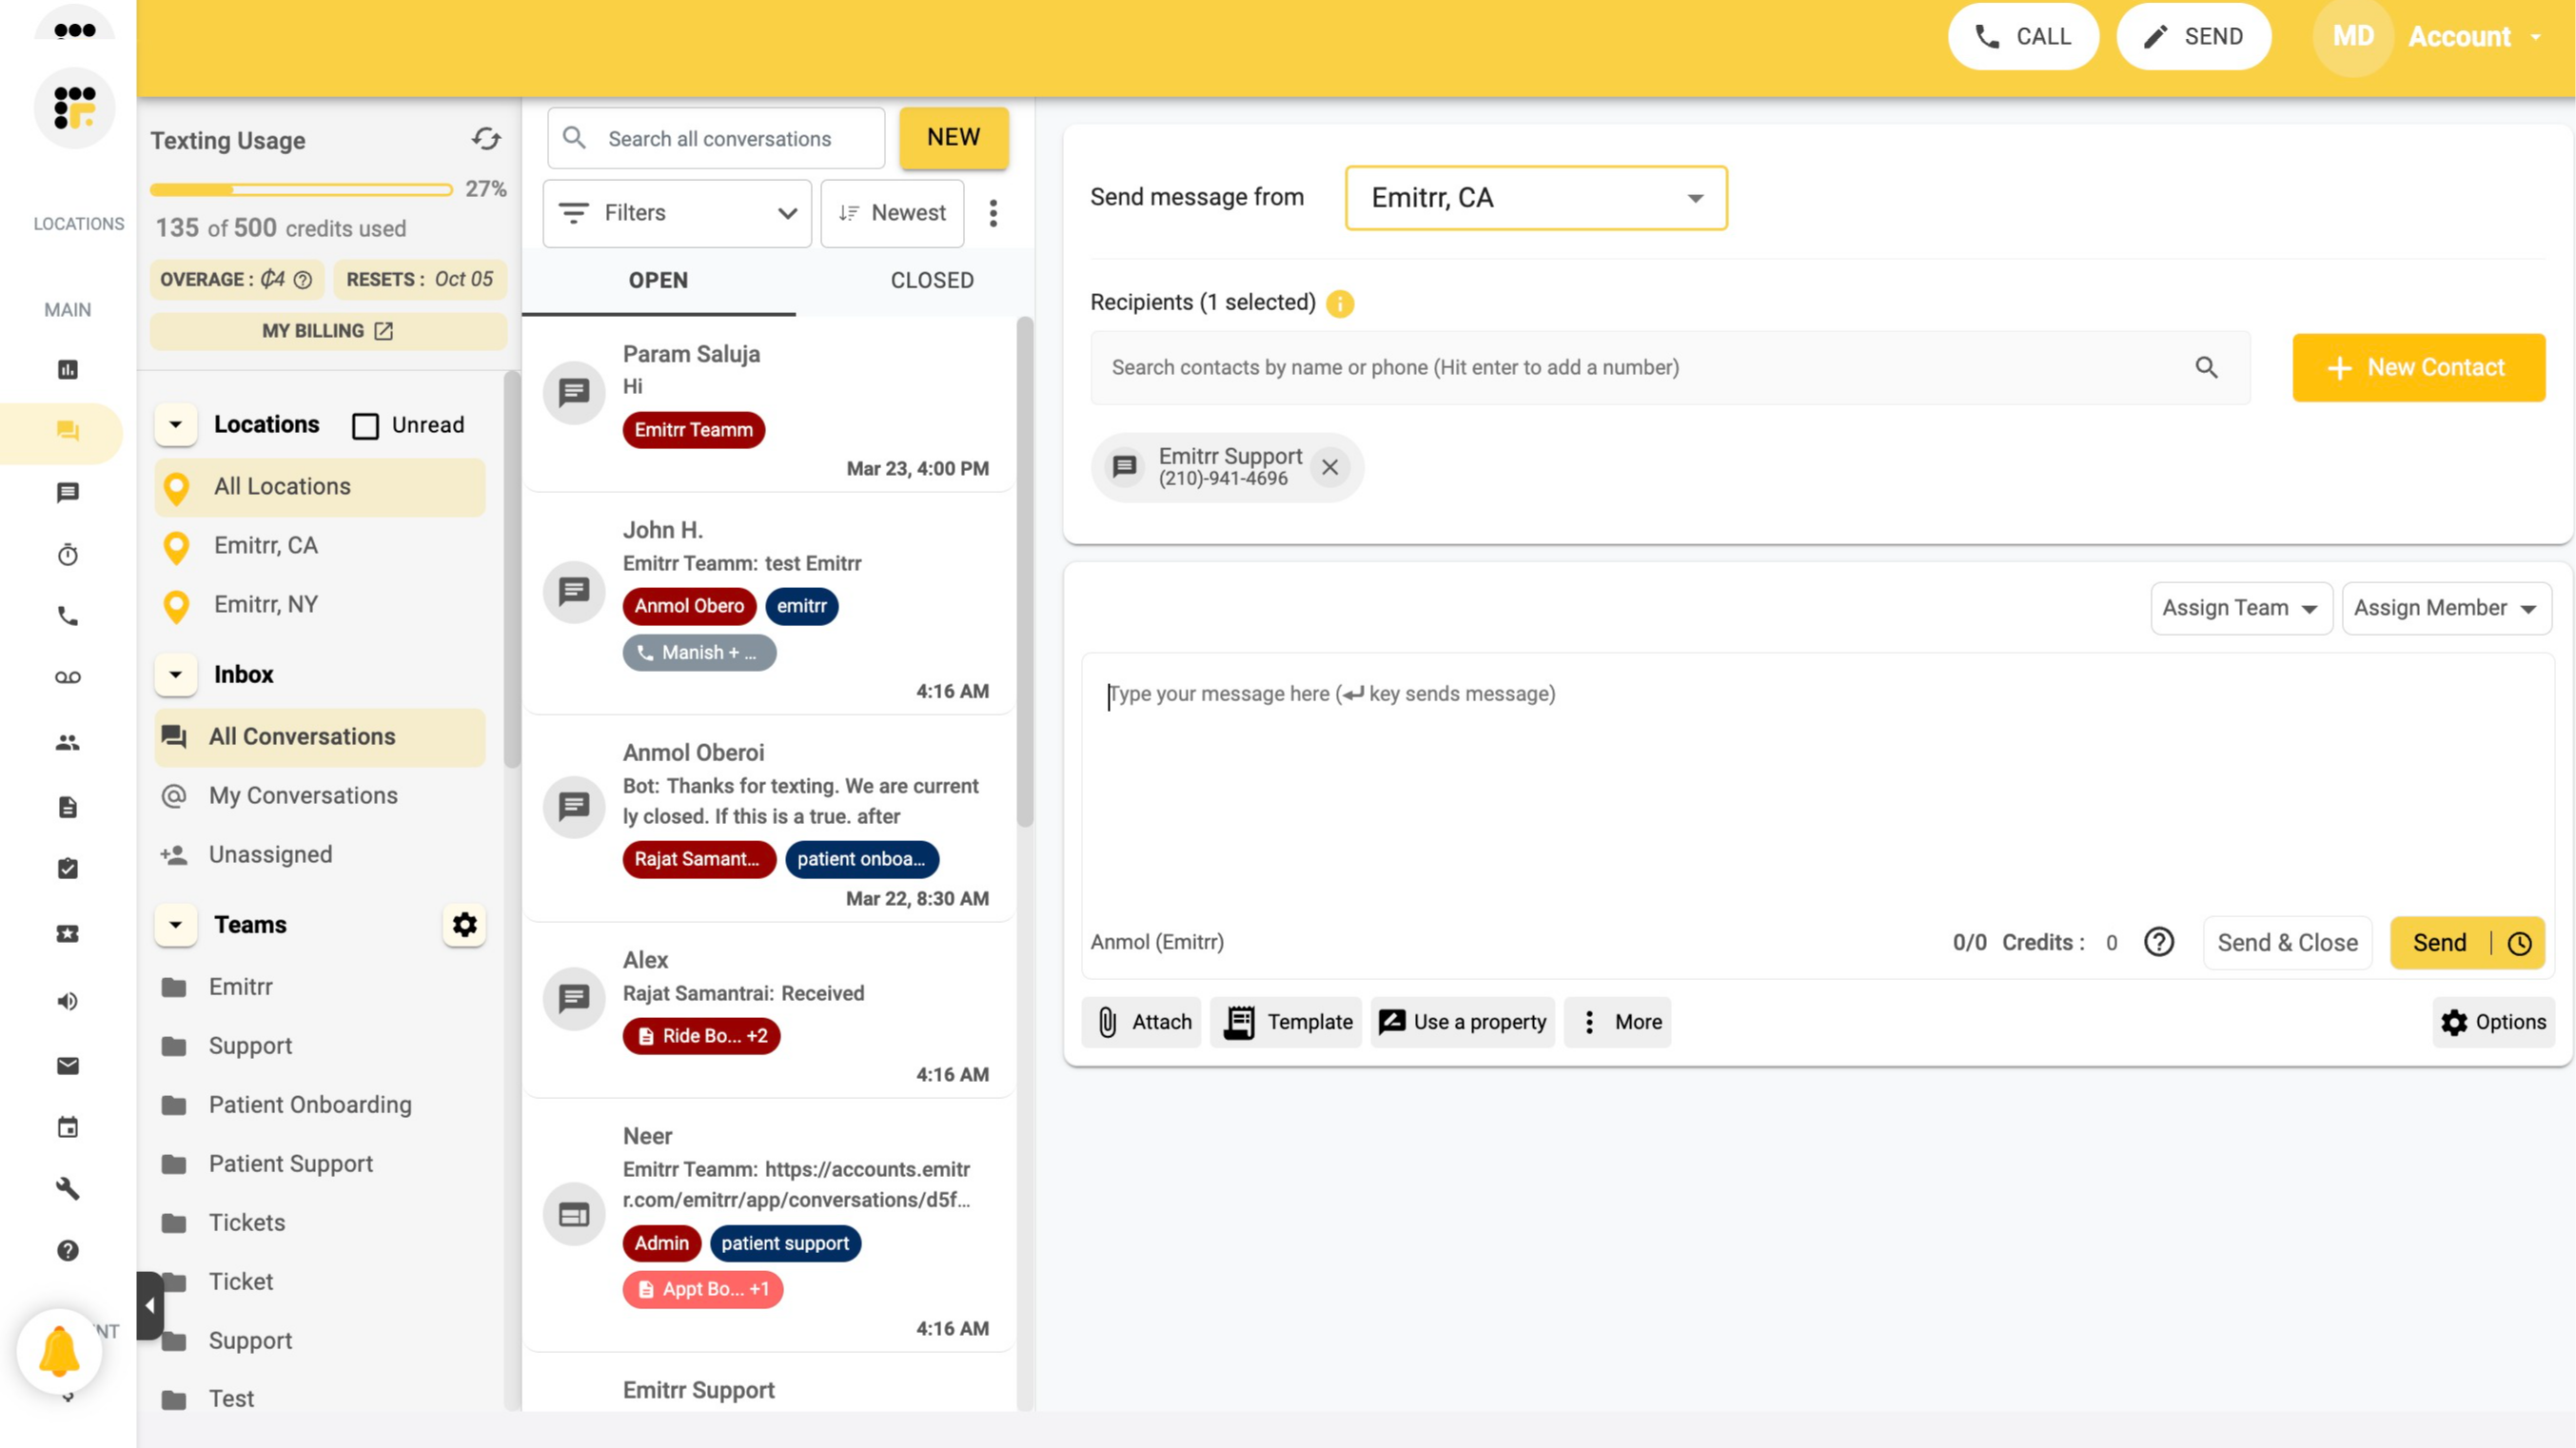The height and width of the screenshot is (1448, 2576).
Task: Open the Template icon in message toolbar
Action: point(1238,1022)
